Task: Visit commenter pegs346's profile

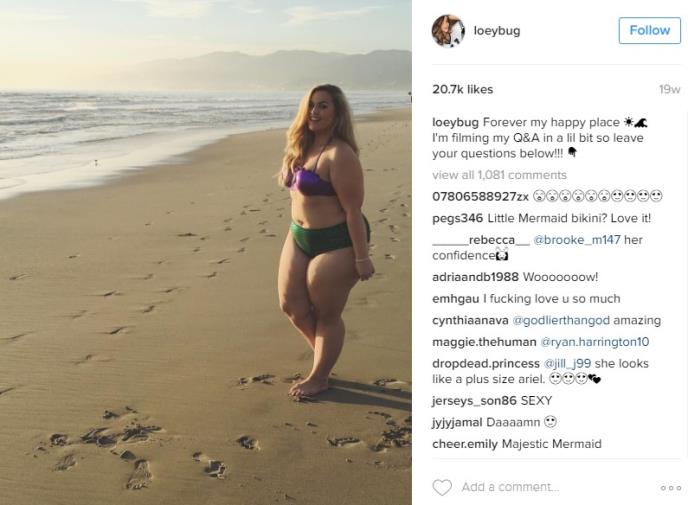Action: point(457,218)
